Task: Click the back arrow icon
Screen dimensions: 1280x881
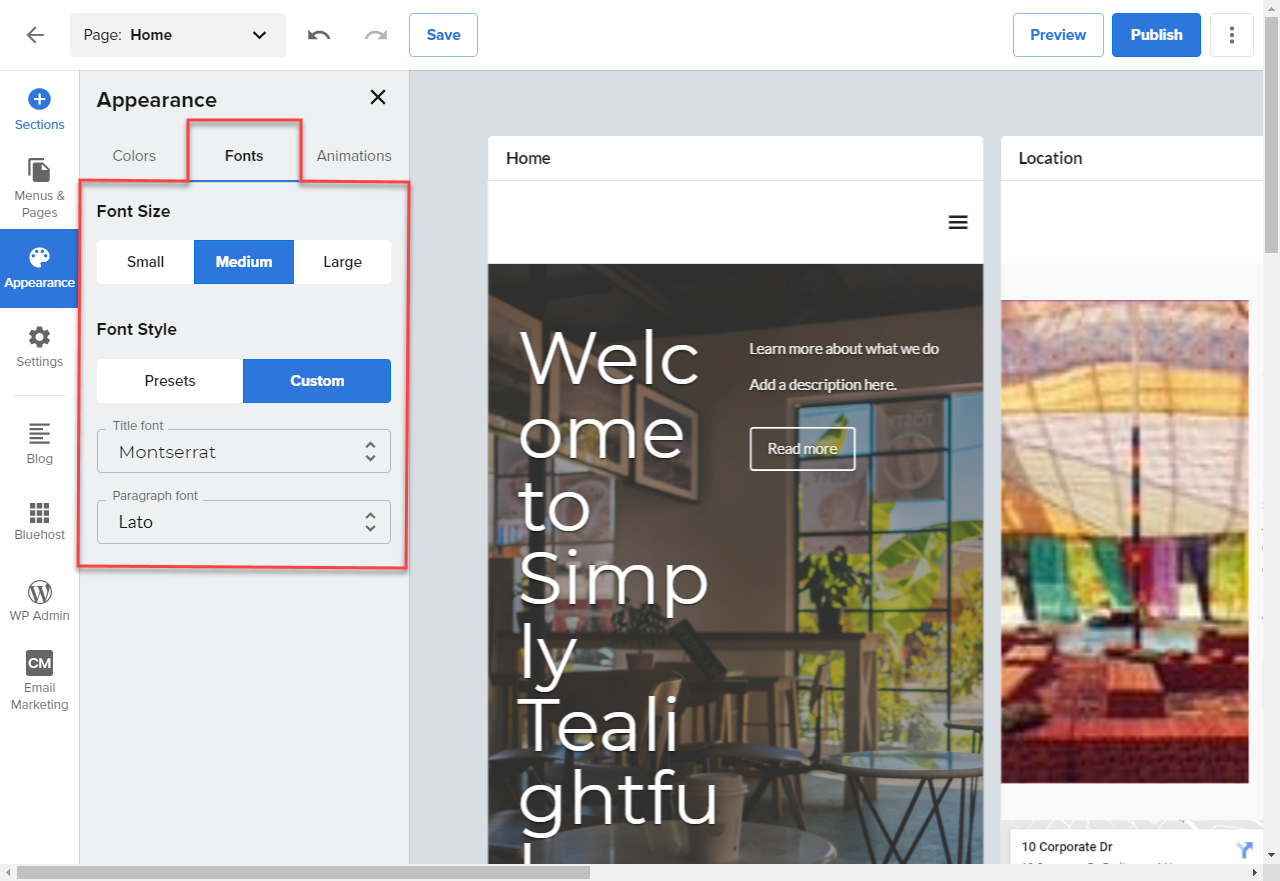Action: pos(35,35)
